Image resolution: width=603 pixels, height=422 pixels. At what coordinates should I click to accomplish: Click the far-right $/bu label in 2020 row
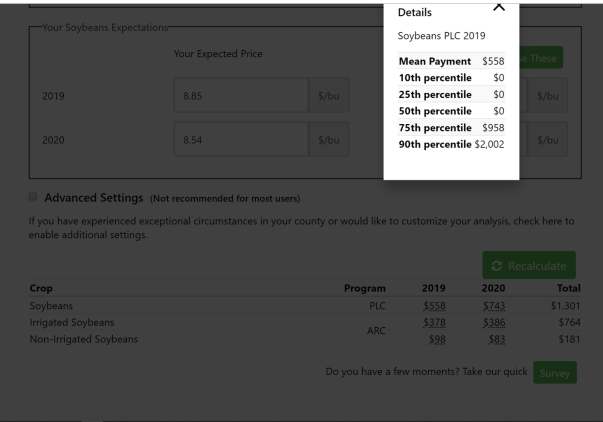click(547, 139)
